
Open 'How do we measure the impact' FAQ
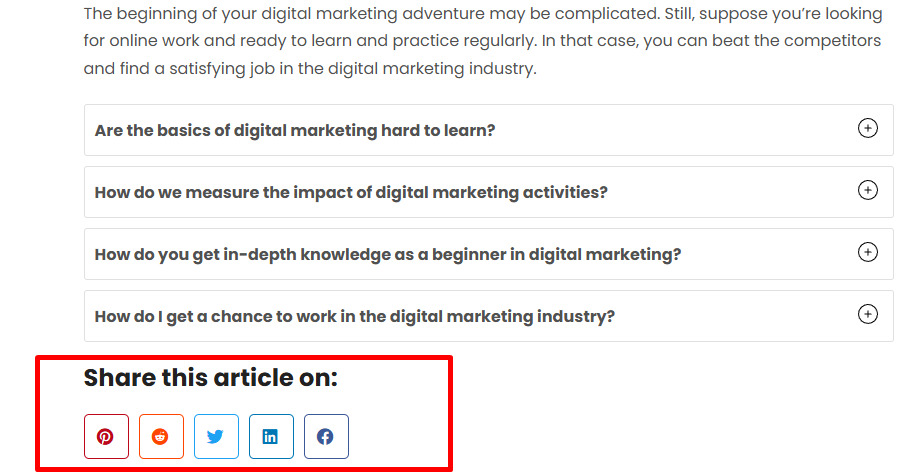point(351,193)
